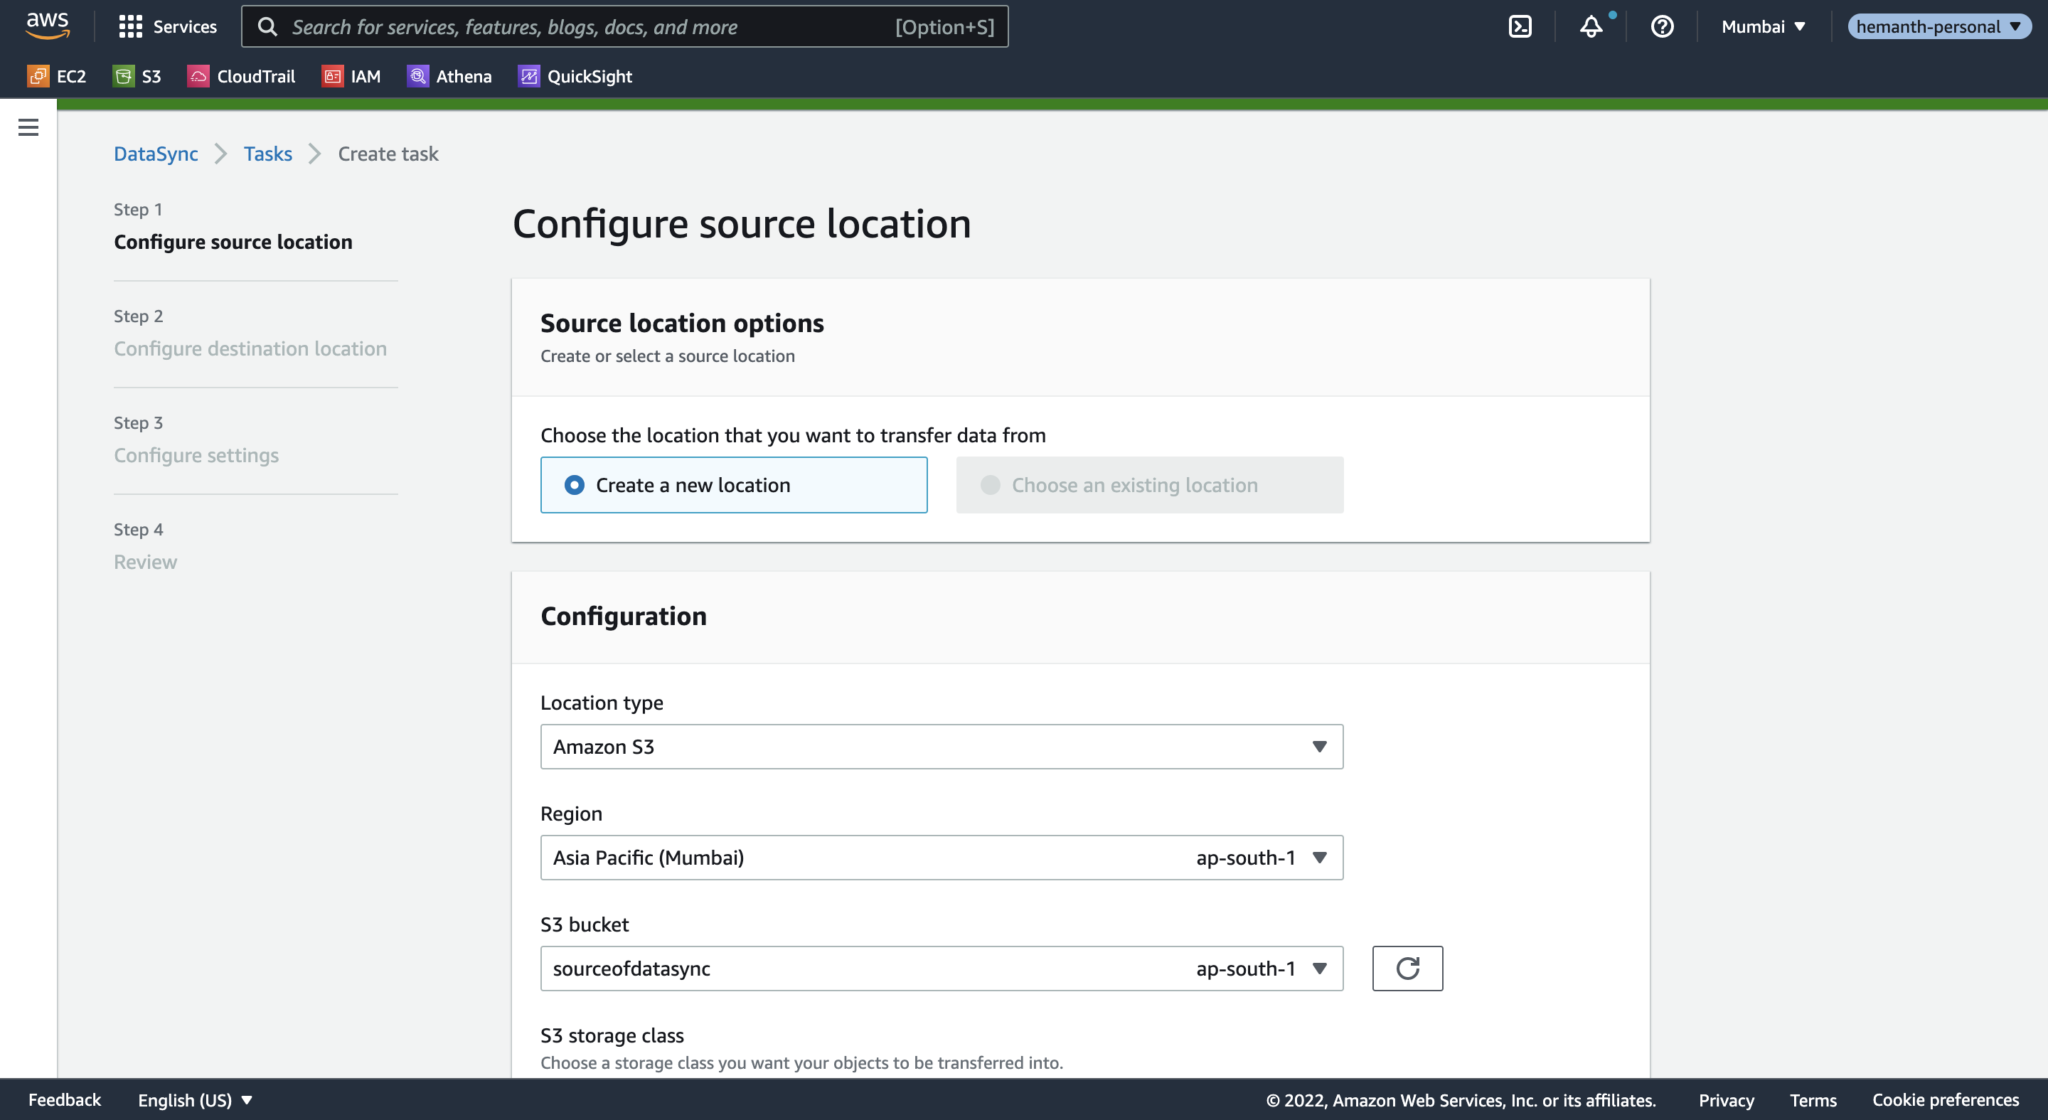The image size is (2048, 1120).
Task: Refresh the S3 bucket list
Action: click(x=1407, y=968)
